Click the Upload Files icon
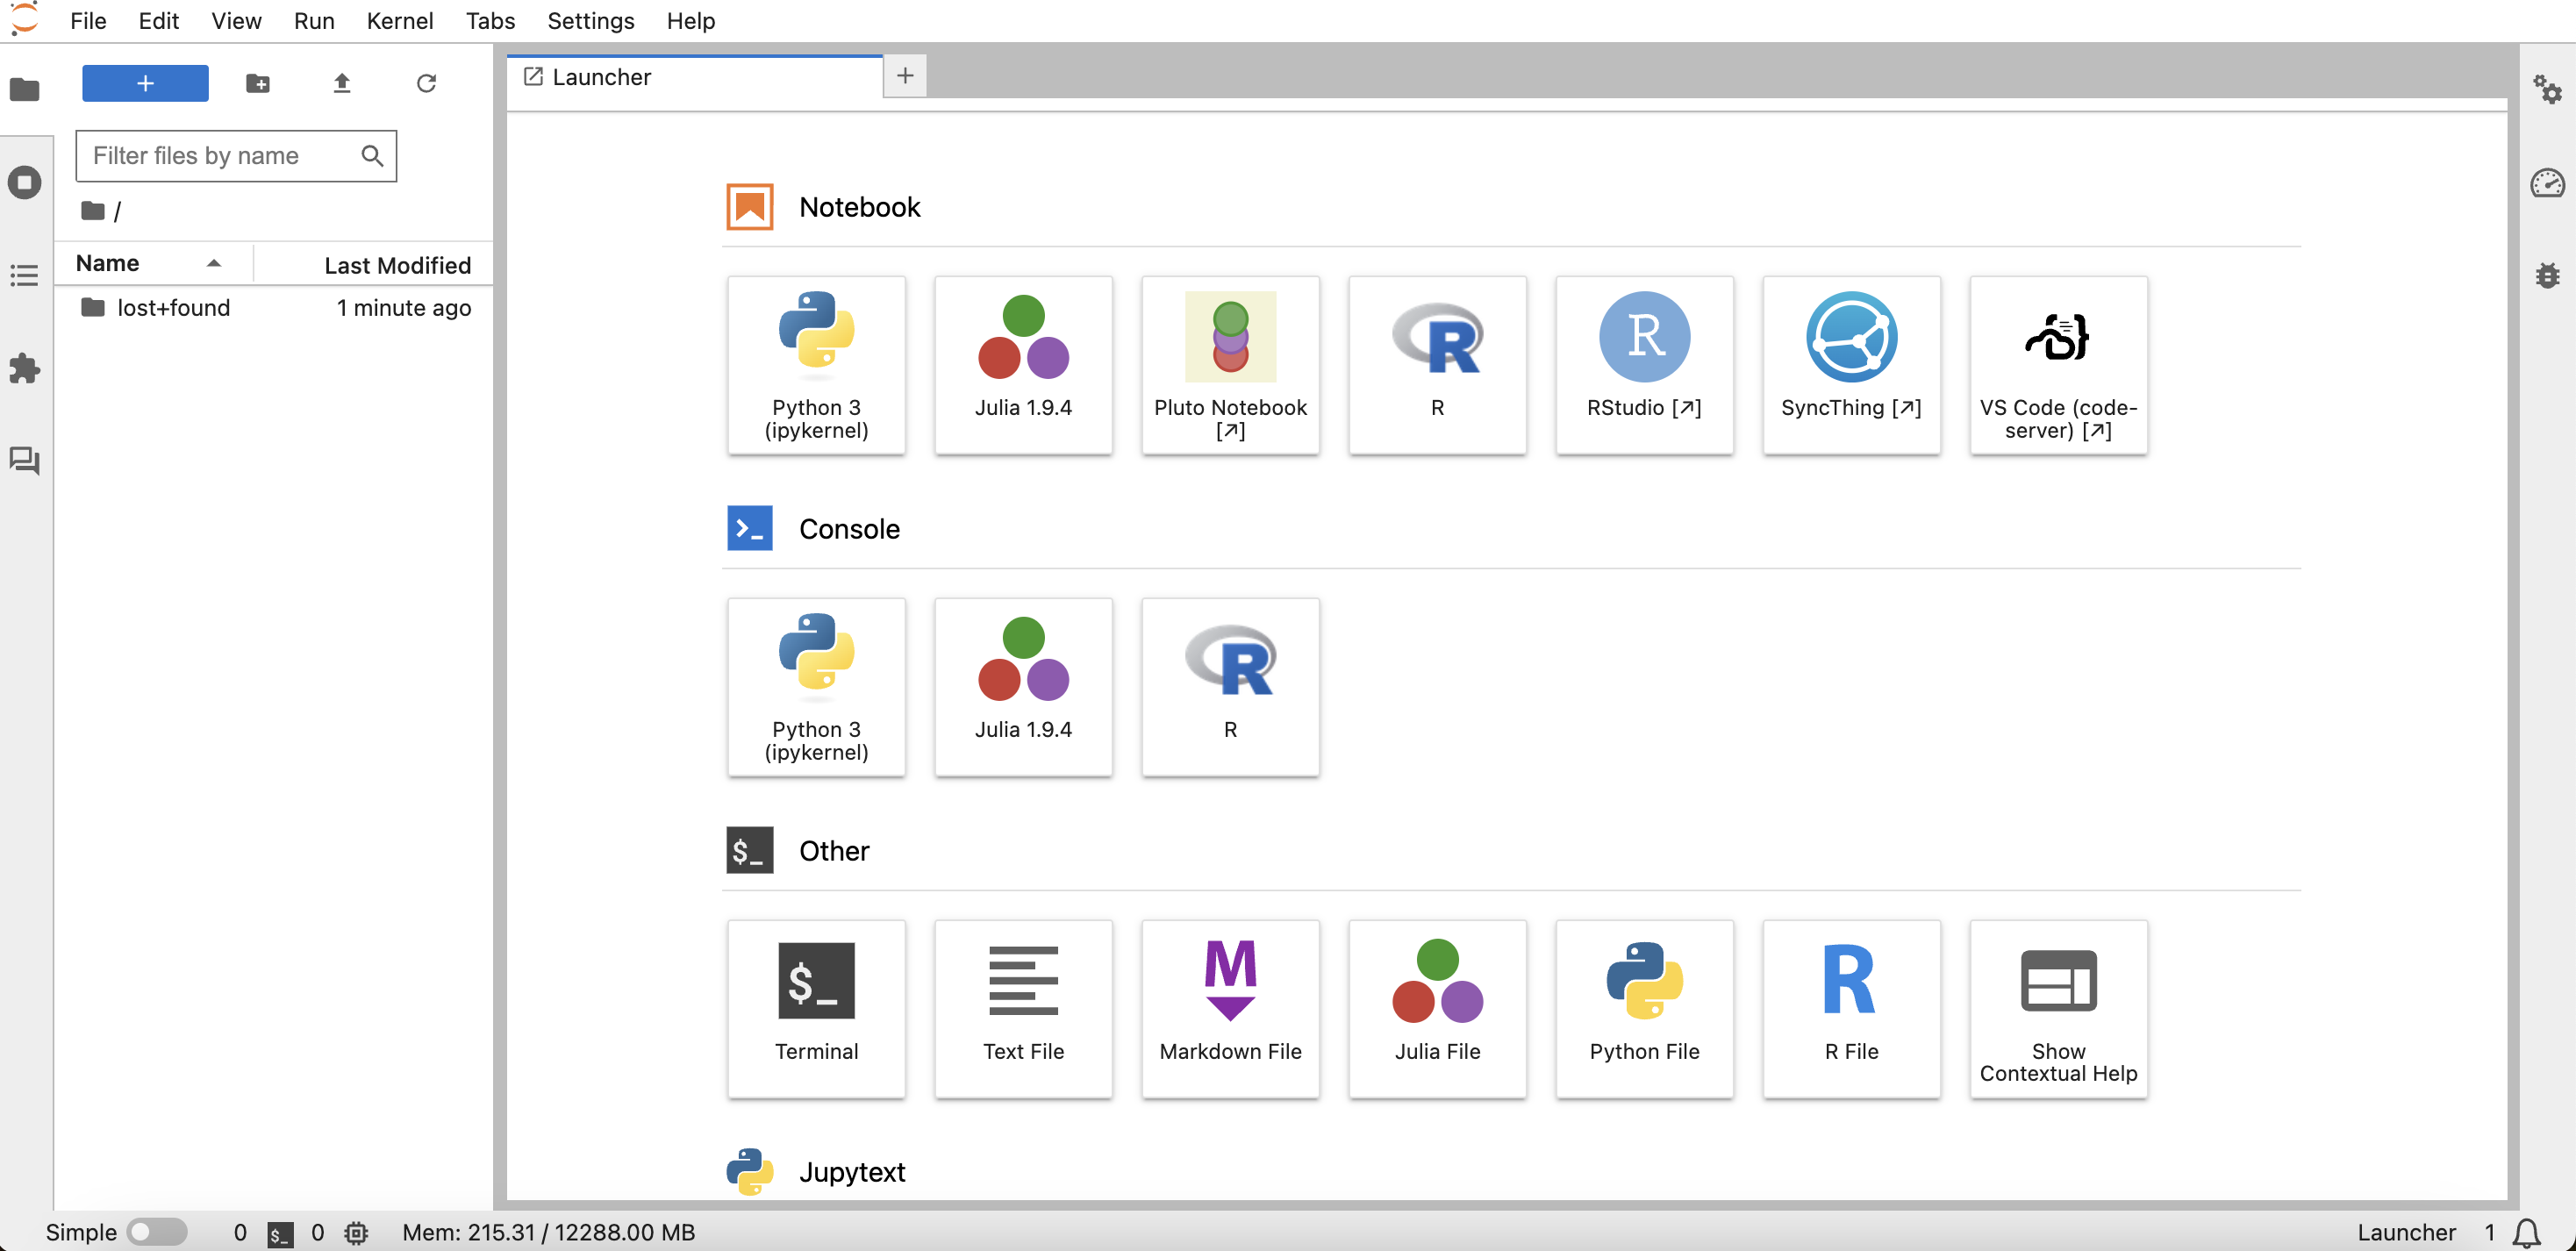This screenshot has height=1251, width=2576. coord(342,83)
